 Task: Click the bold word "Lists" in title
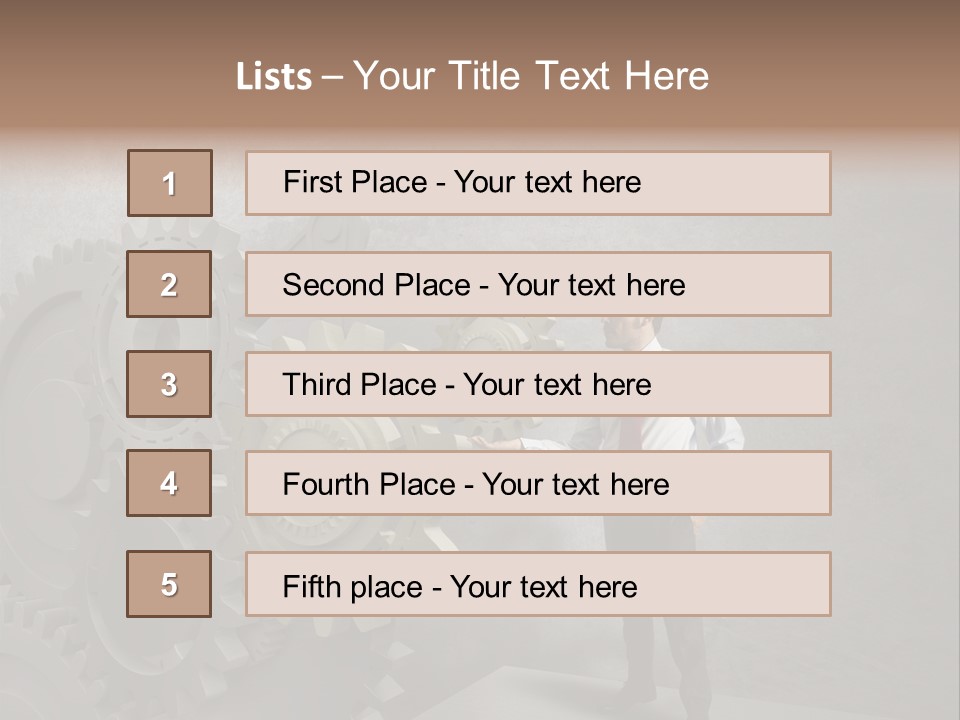coord(274,77)
